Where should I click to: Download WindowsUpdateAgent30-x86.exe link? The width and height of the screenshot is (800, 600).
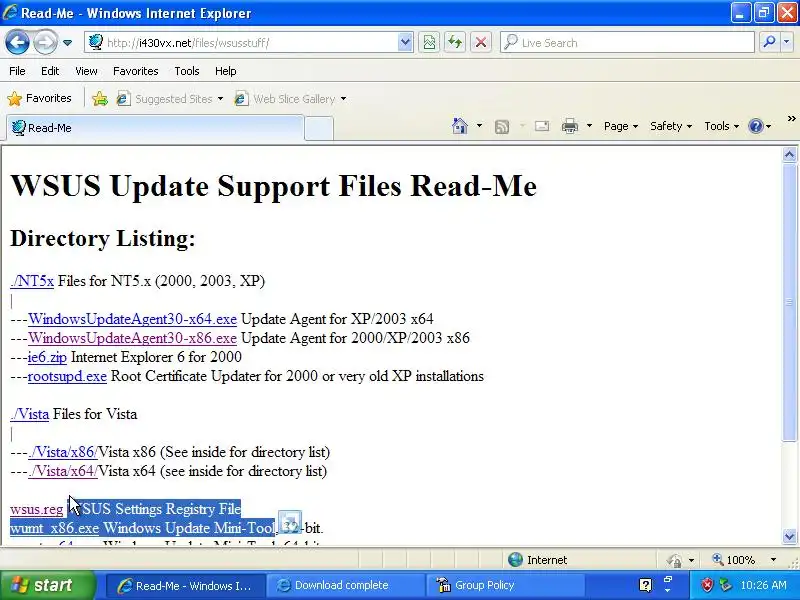pyautogui.click(x=132, y=338)
